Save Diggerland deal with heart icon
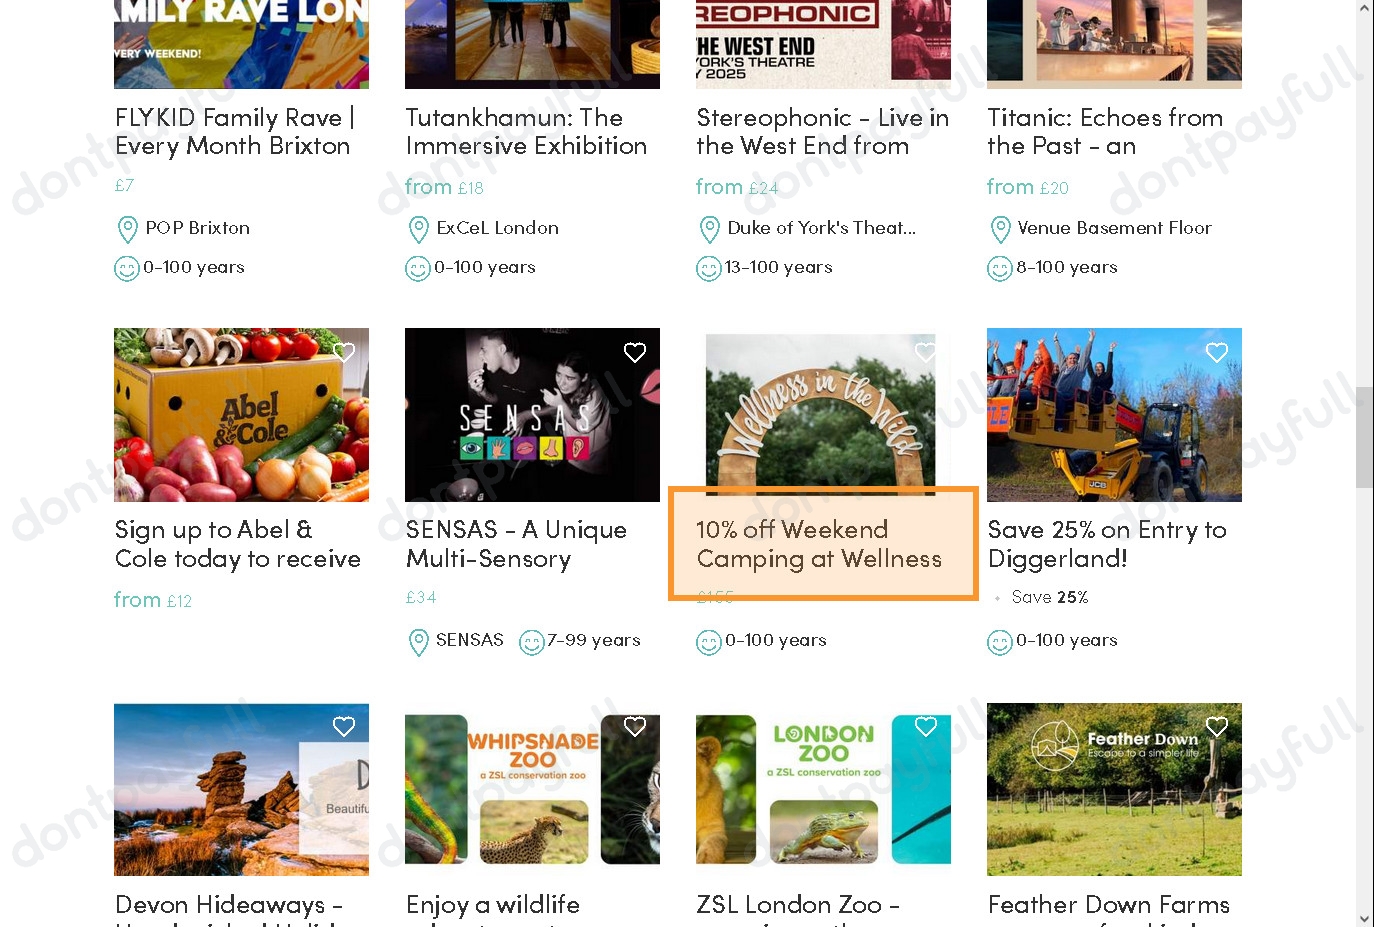 [x=1217, y=352]
